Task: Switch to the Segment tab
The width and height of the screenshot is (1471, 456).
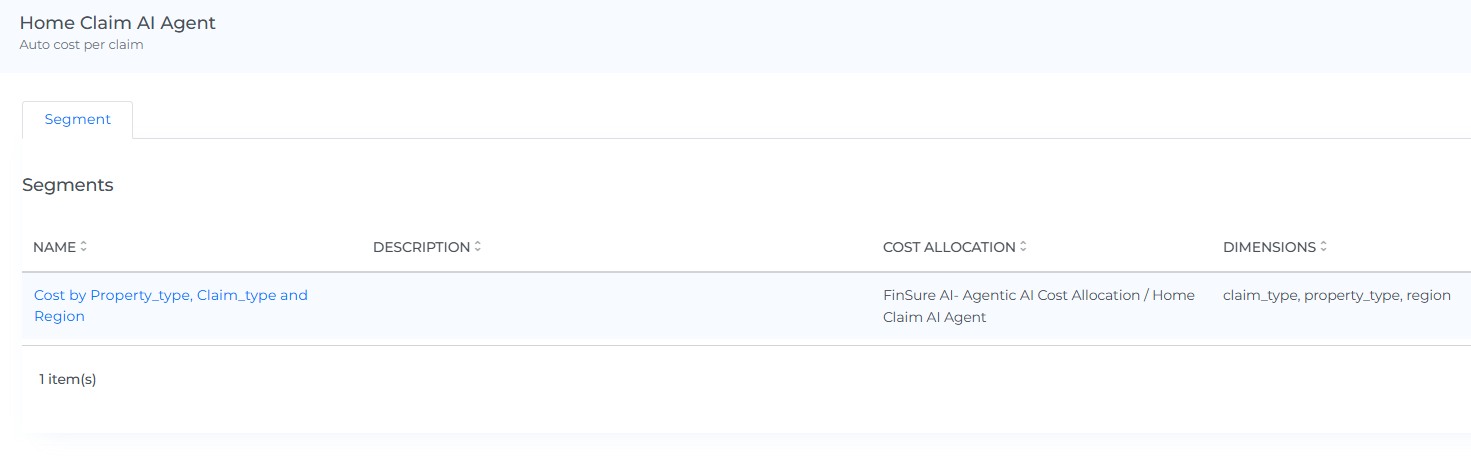Action: 77,119
